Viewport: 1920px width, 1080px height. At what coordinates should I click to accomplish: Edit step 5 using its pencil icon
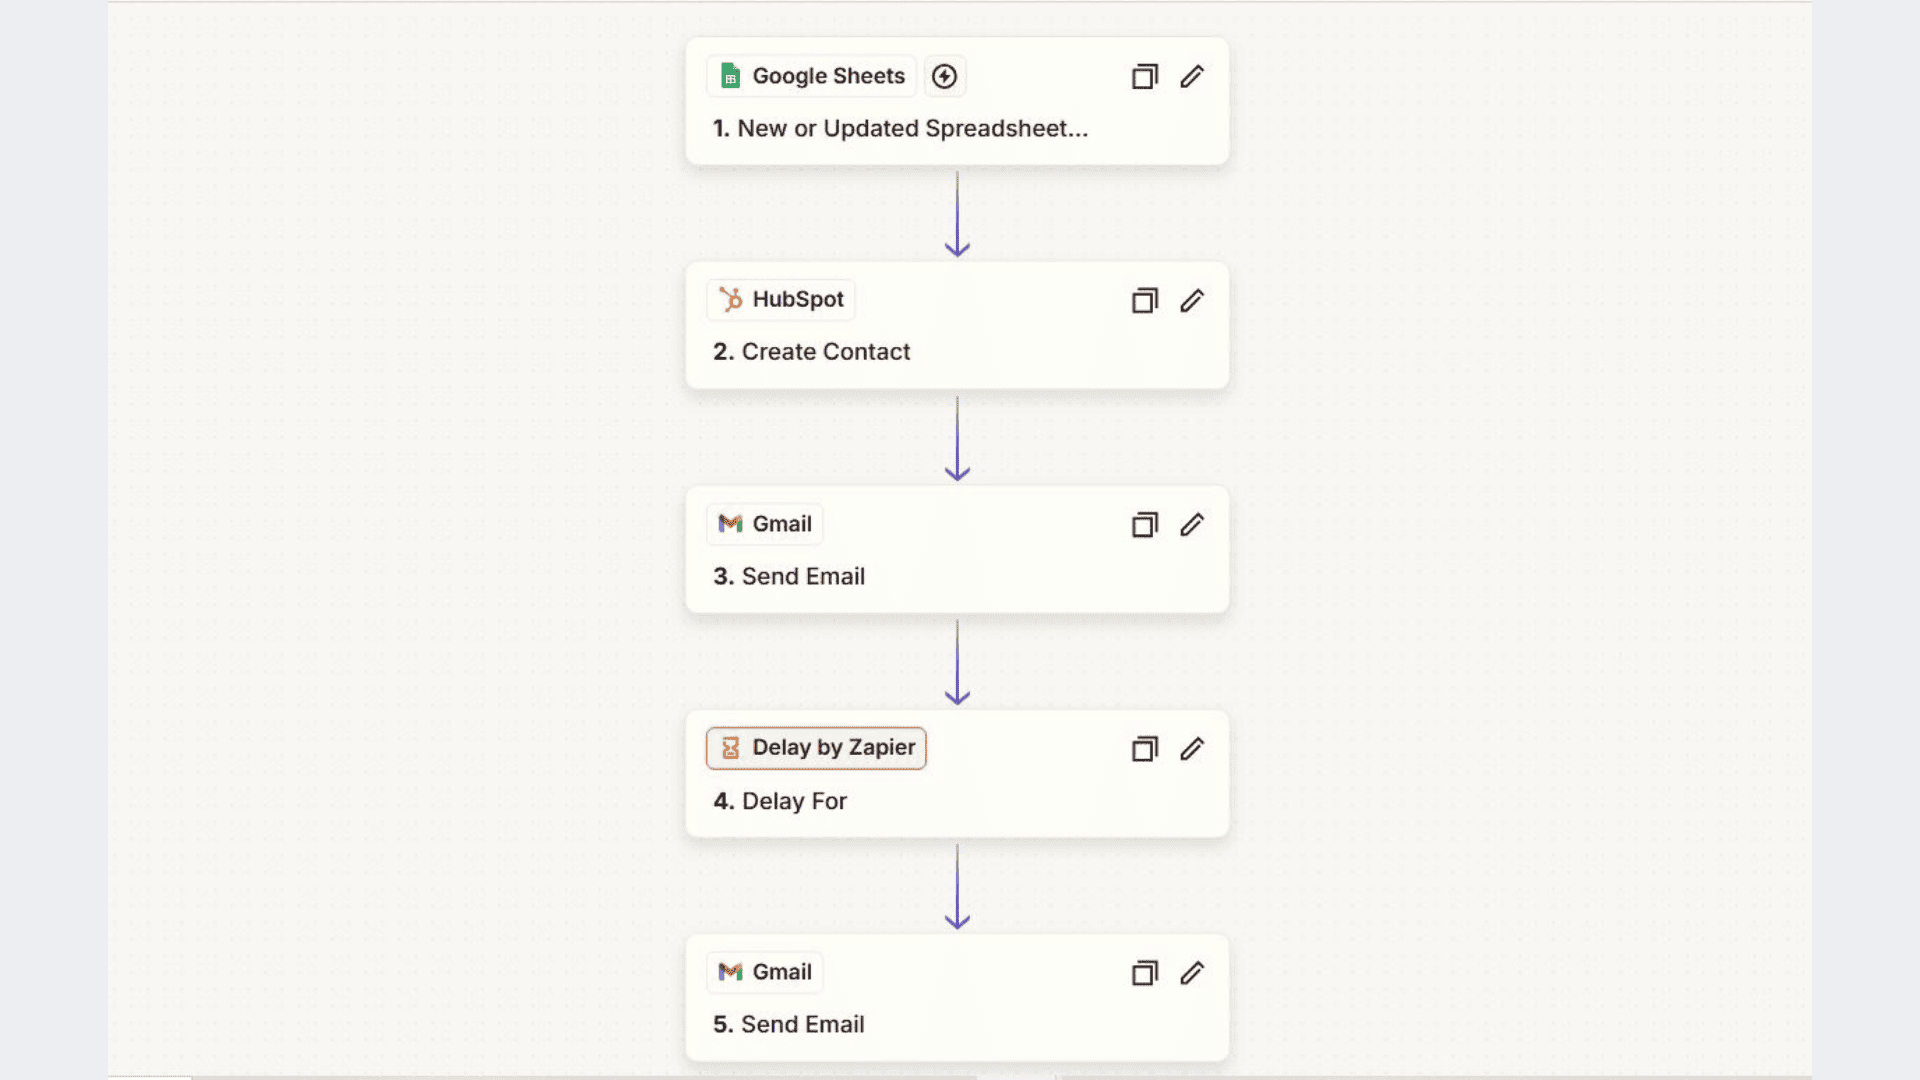coord(1192,972)
